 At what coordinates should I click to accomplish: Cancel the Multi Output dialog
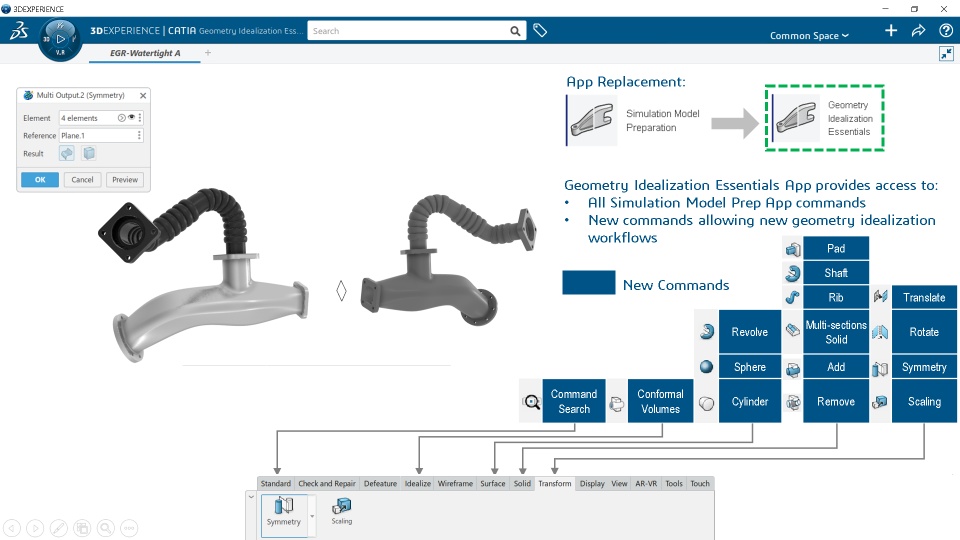[82, 179]
